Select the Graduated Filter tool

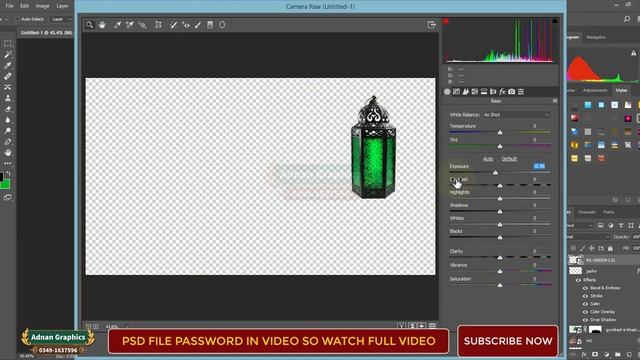210,25
